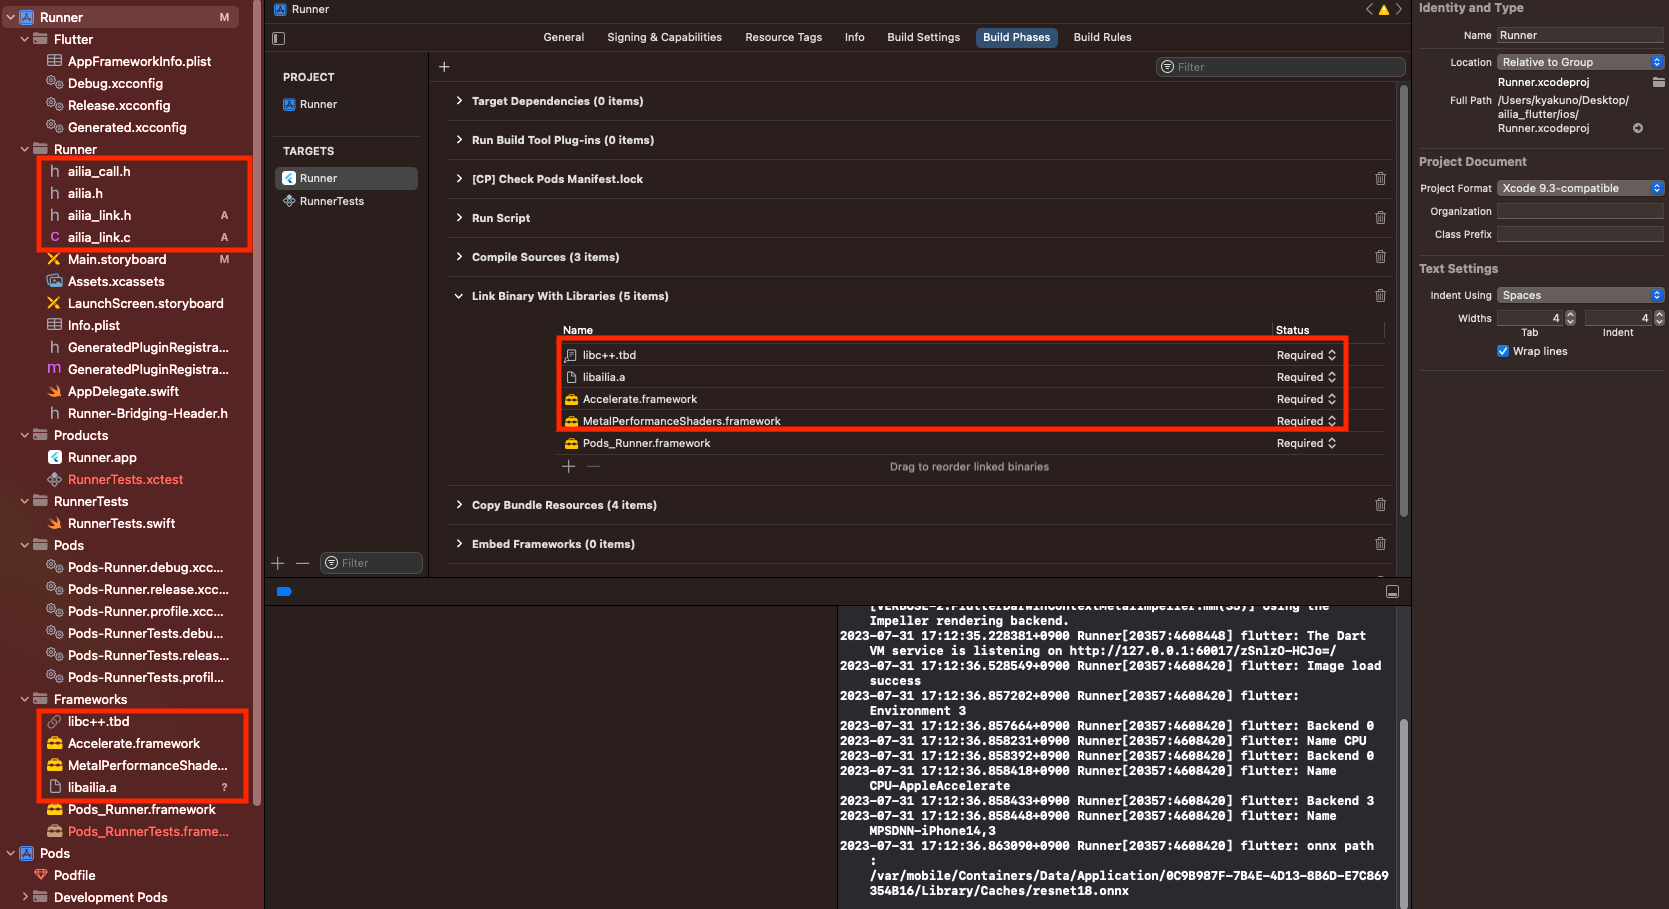
Task: Toggle the Wrap lines checkbox
Action: click(x=1503, y=351)
